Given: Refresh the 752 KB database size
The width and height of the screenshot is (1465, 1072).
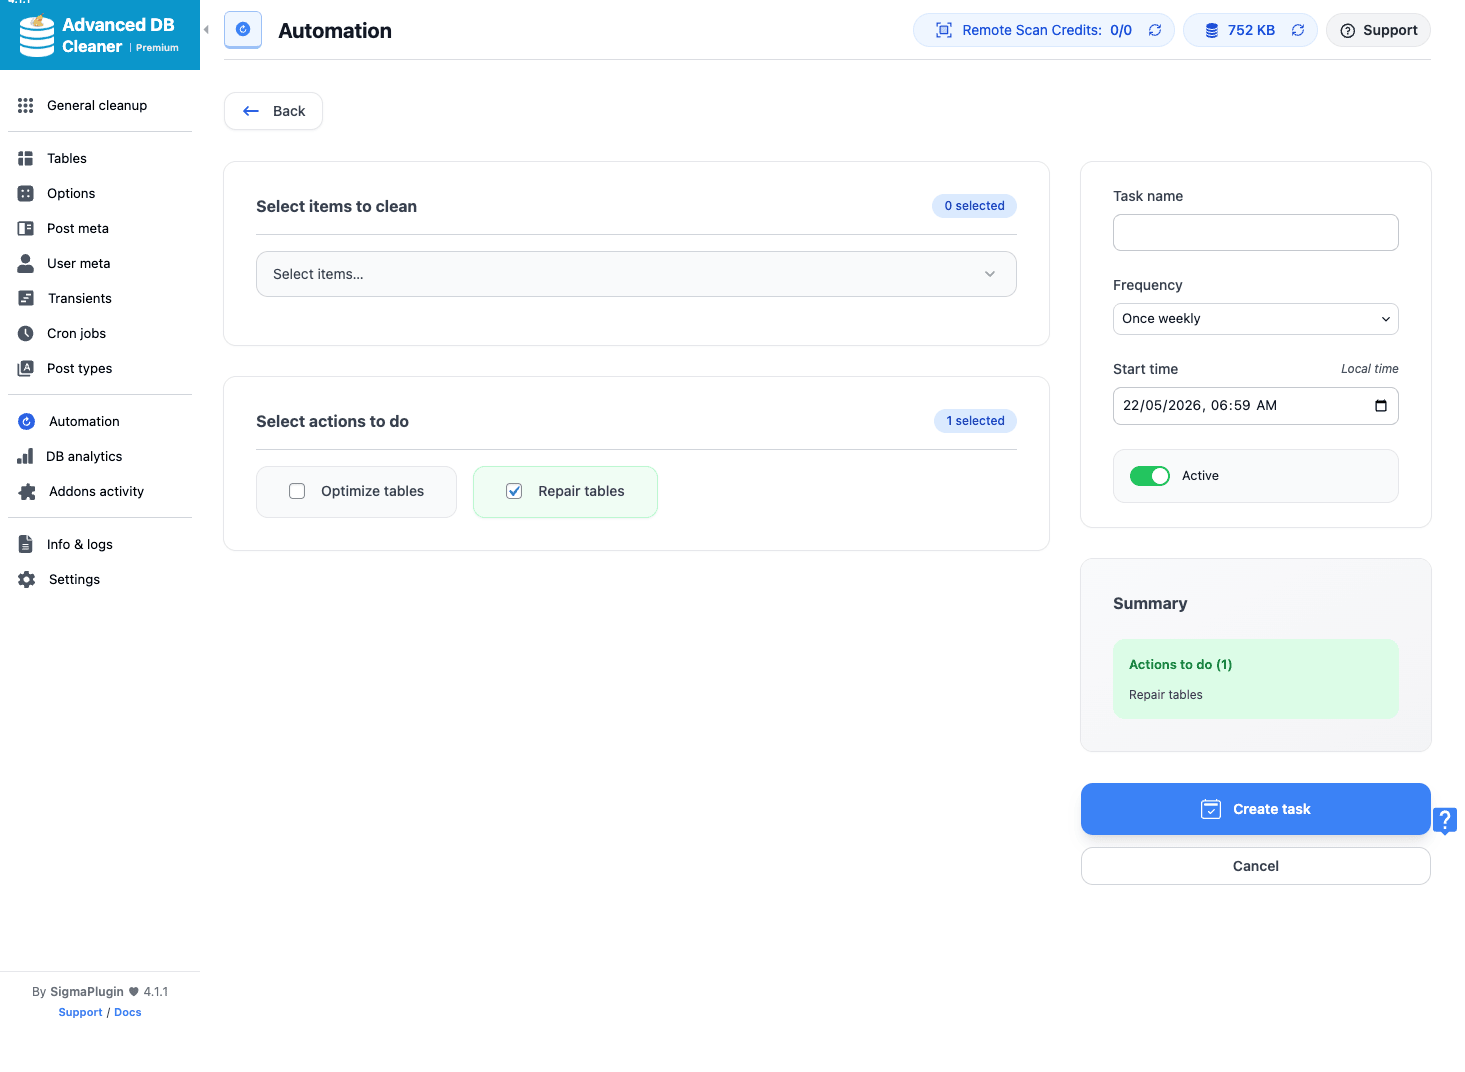Looking at the screenshot, I should point(1298,30).
